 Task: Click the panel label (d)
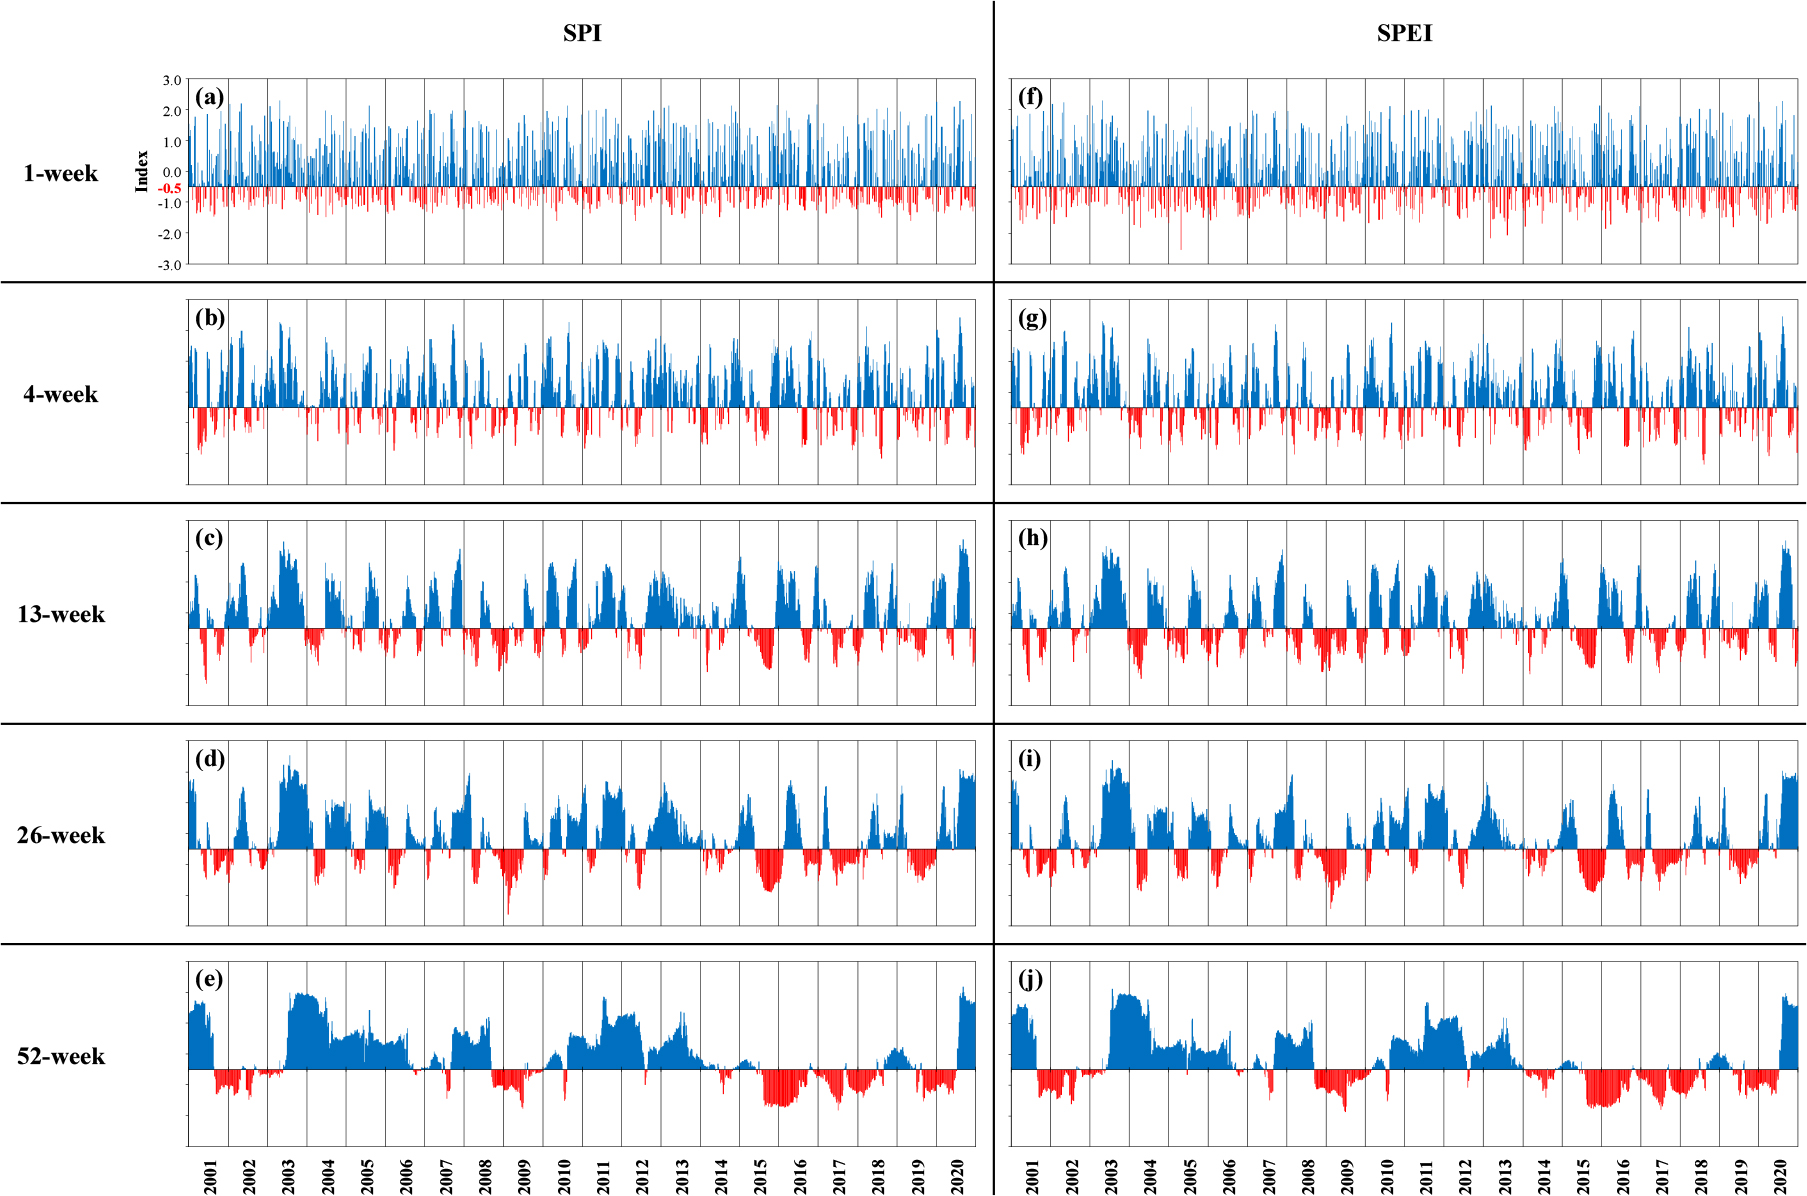coord(210,759)
